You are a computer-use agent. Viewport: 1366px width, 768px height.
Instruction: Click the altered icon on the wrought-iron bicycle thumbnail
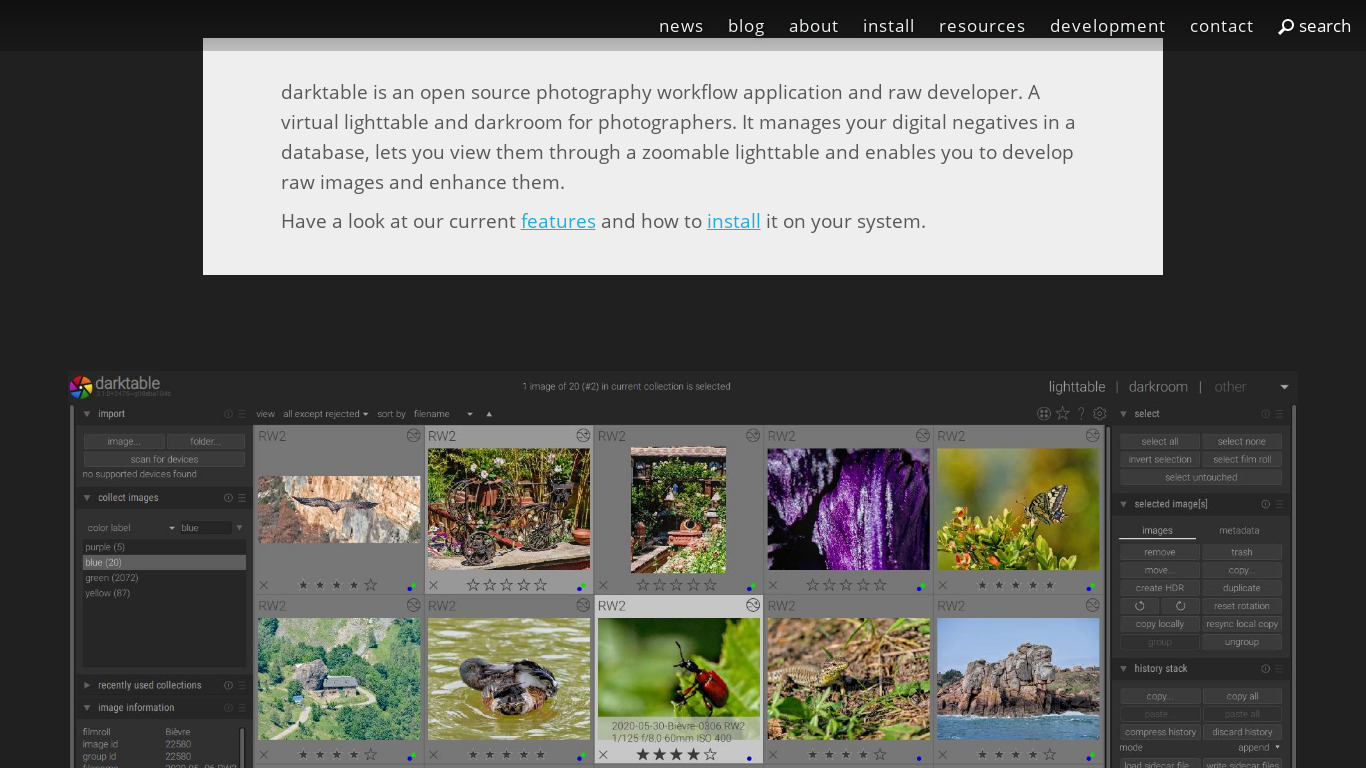(583, 436)
